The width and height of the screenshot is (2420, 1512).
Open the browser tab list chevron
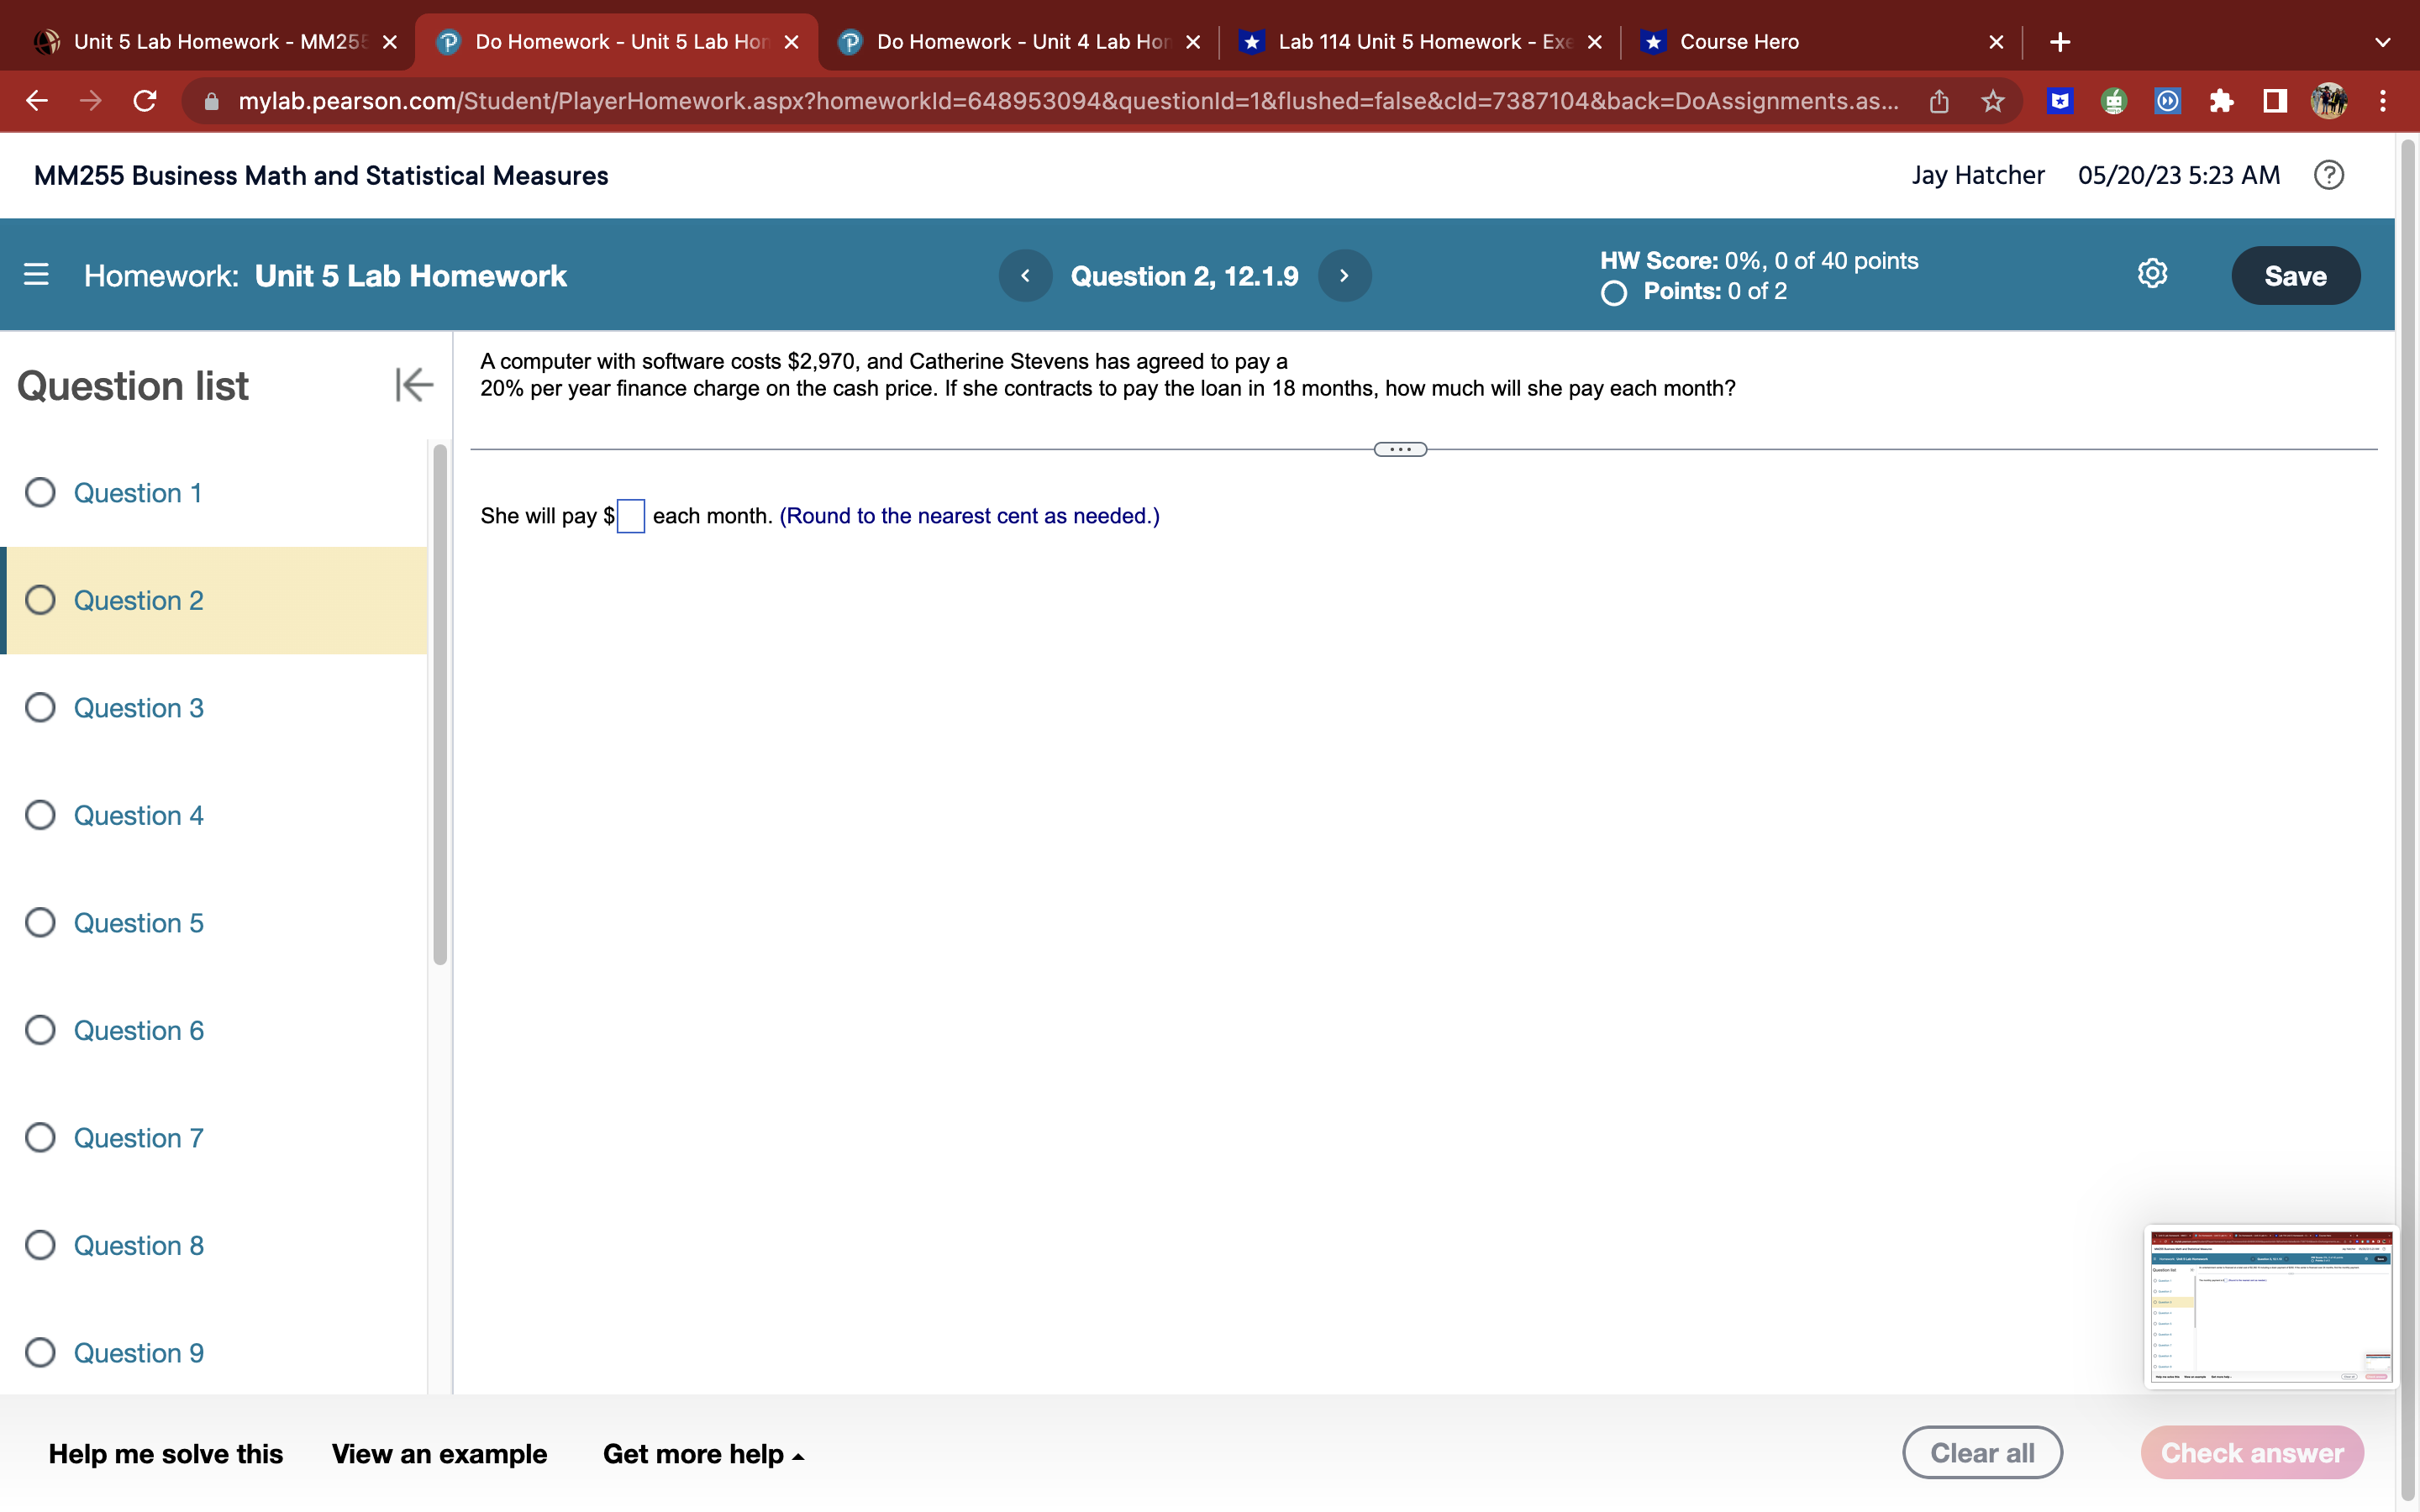tap(2382, 42)
